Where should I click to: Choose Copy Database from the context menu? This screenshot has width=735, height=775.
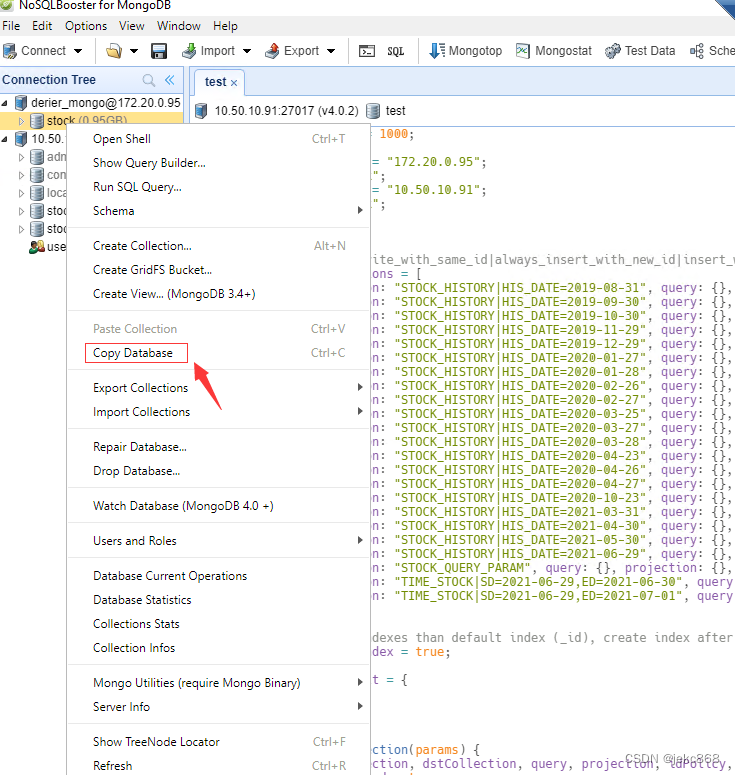[x=218, y=353]
